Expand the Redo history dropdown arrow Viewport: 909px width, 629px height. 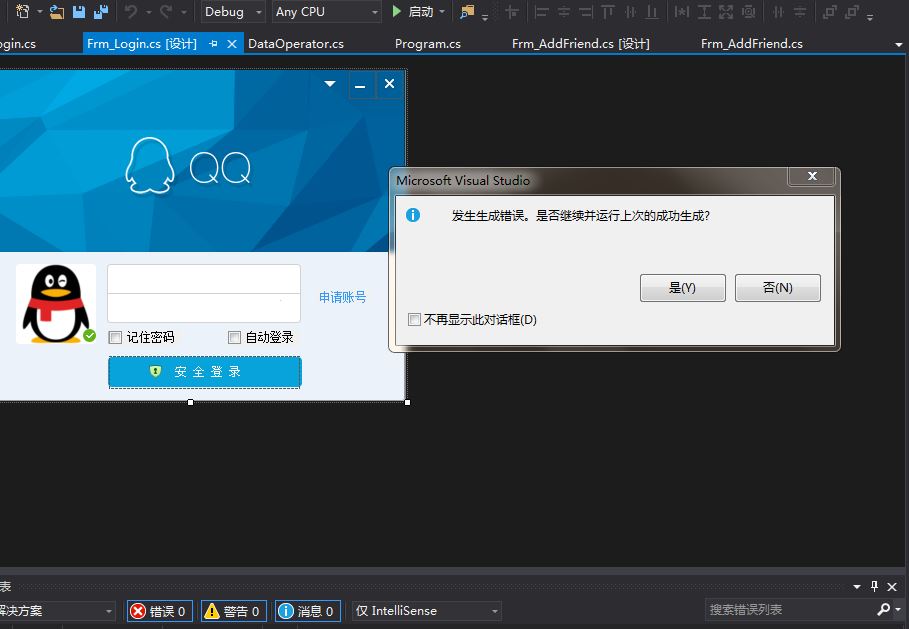tap(184, 12)
